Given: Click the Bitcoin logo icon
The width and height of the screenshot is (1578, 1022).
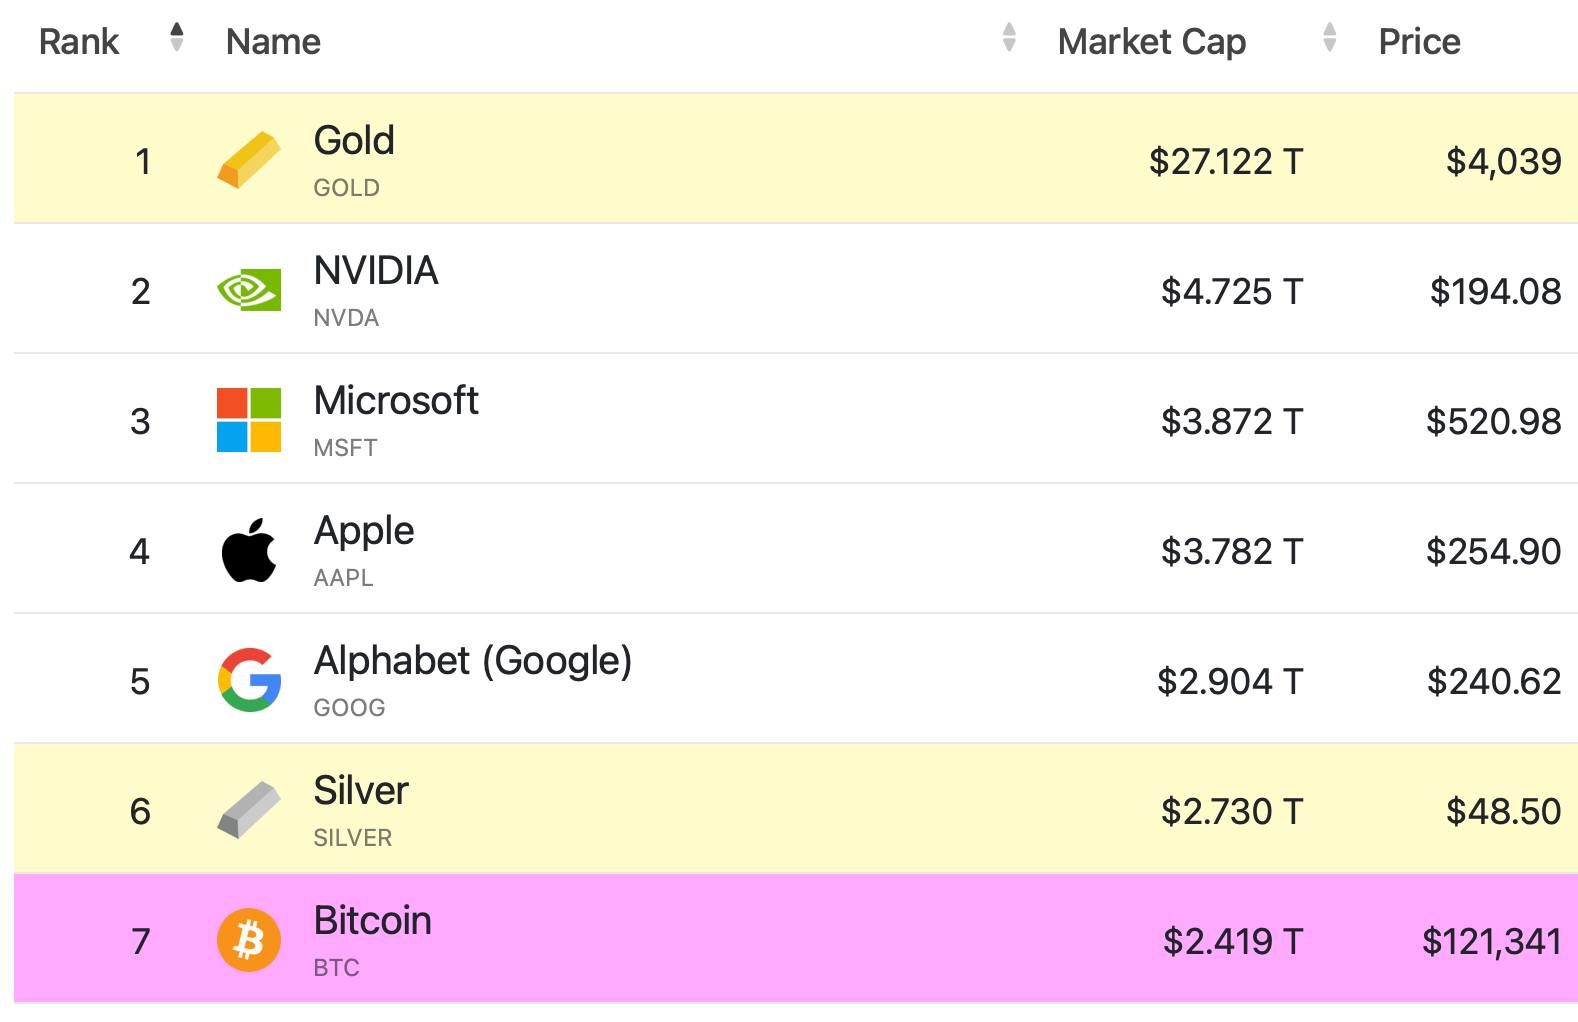Looking at the screenshot, I should (249, 940).
